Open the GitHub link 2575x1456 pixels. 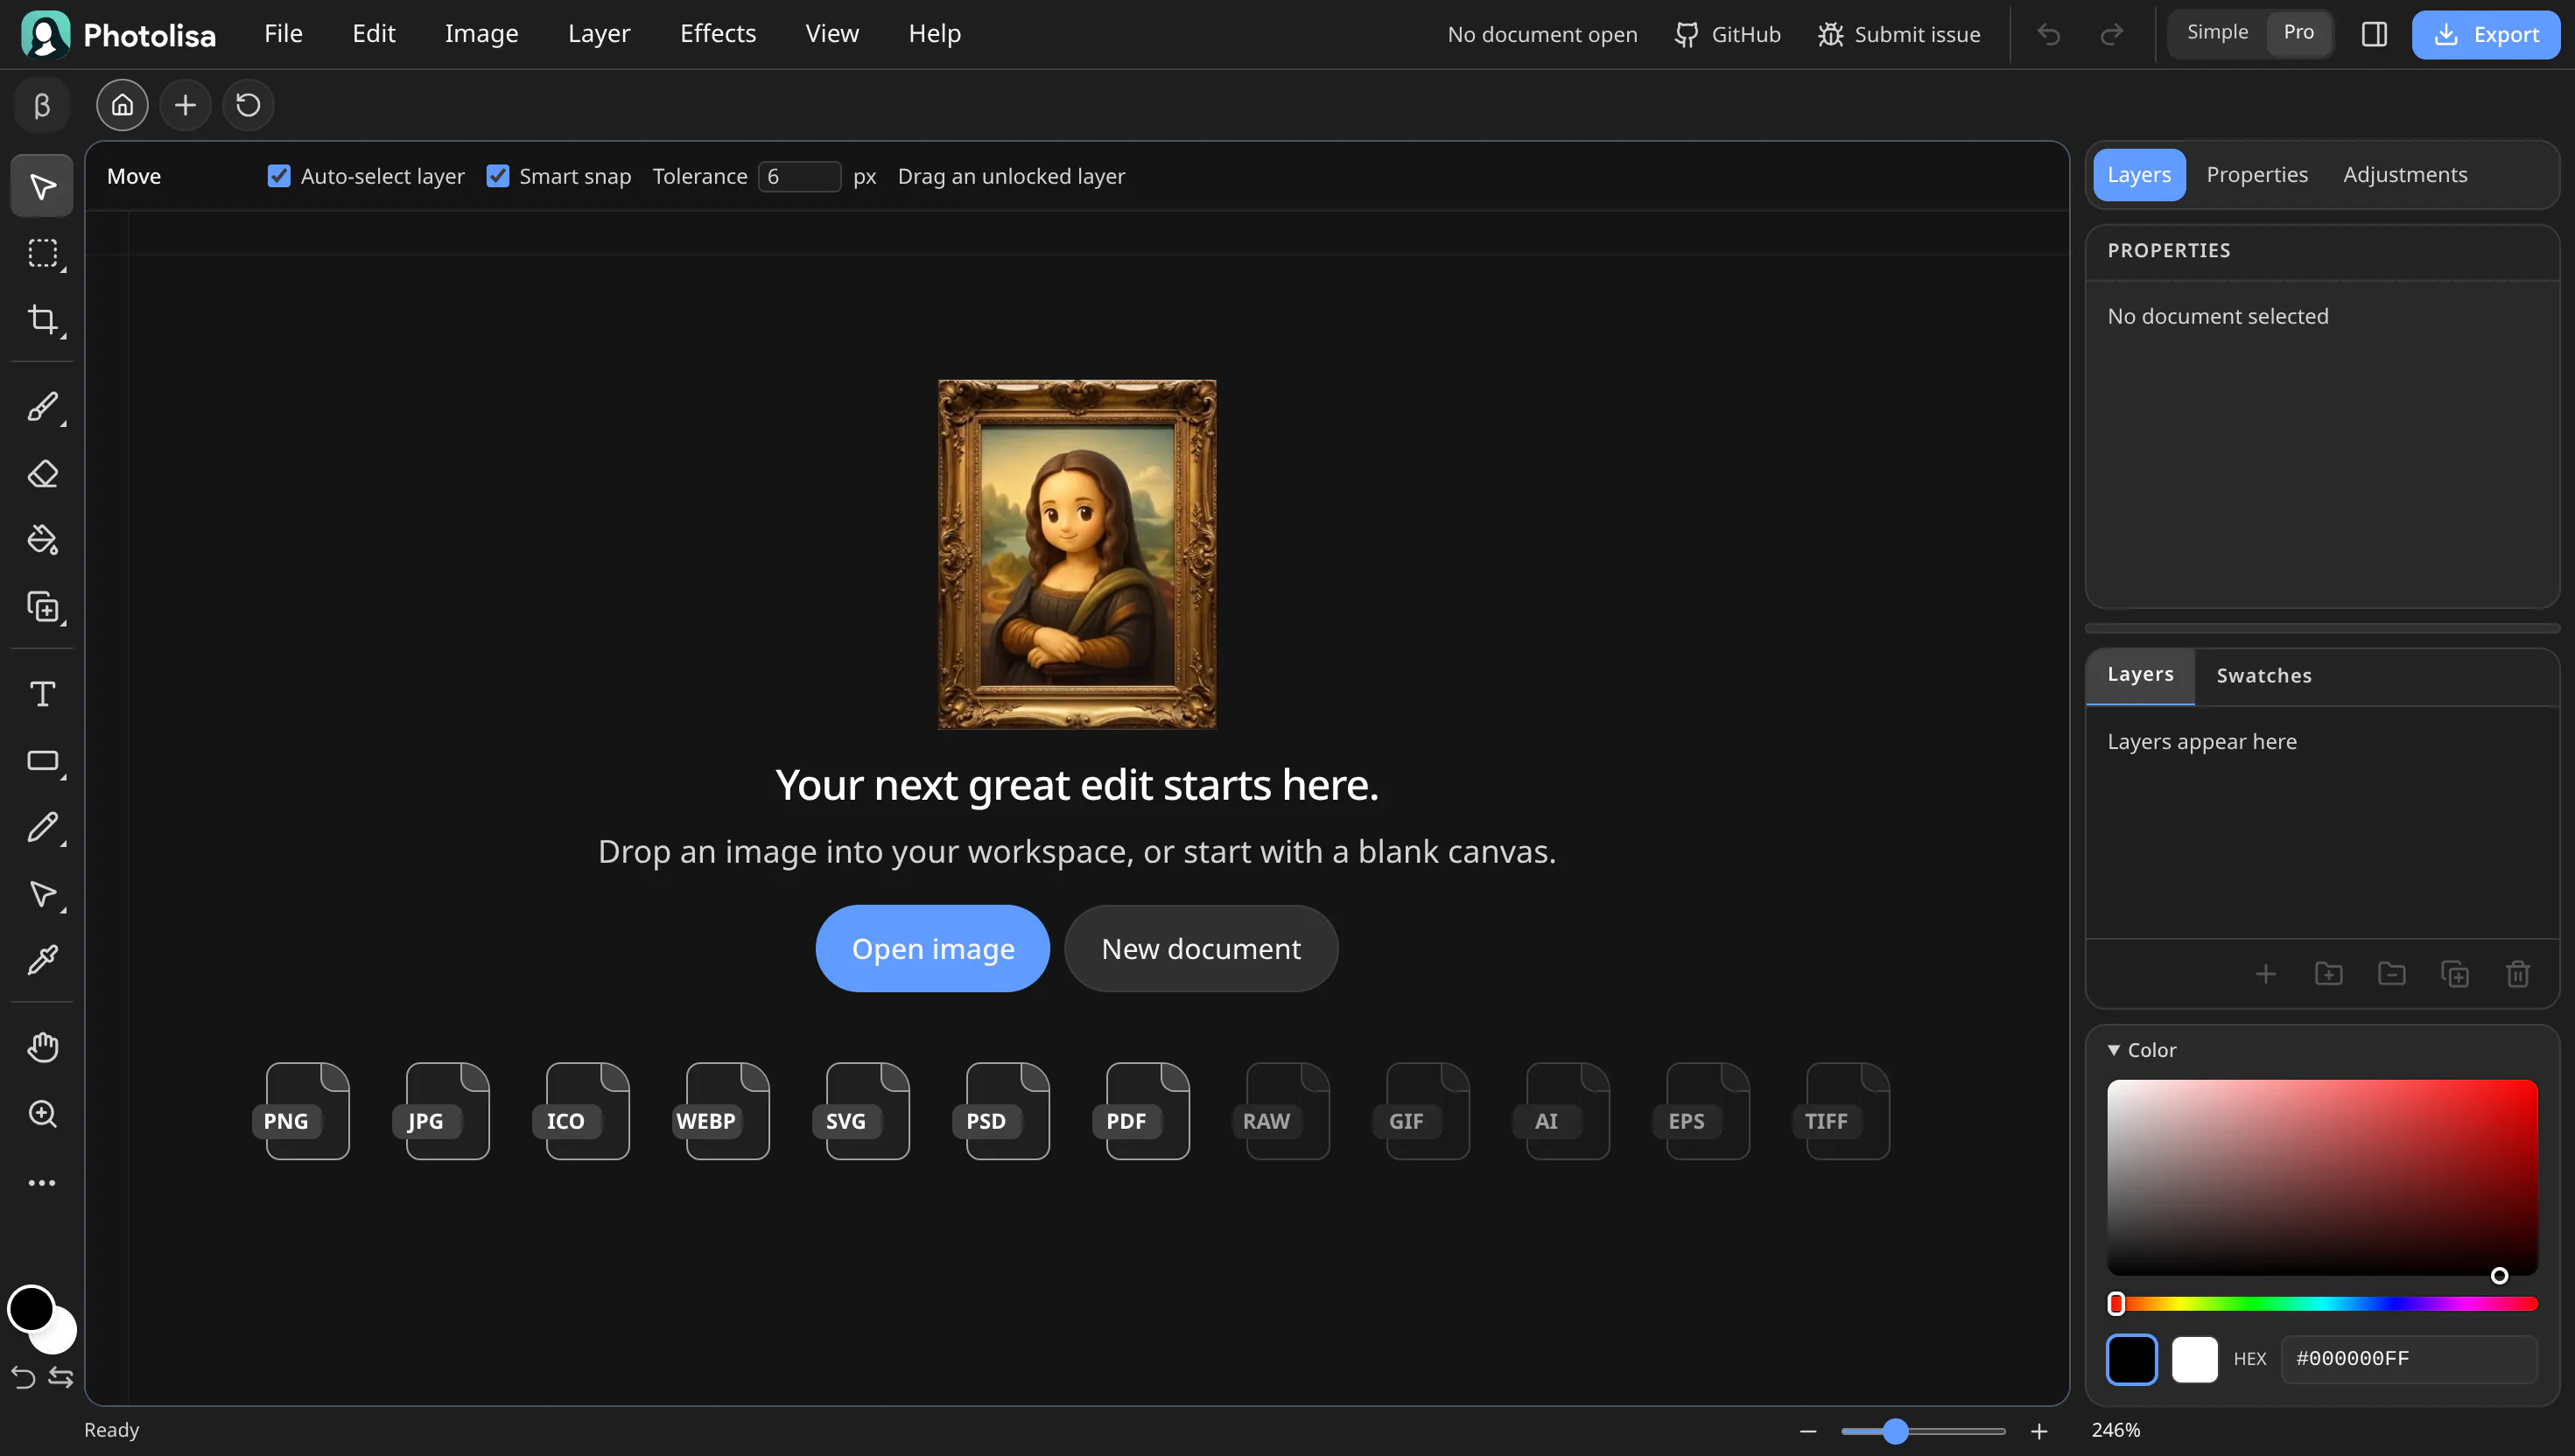1727,34
